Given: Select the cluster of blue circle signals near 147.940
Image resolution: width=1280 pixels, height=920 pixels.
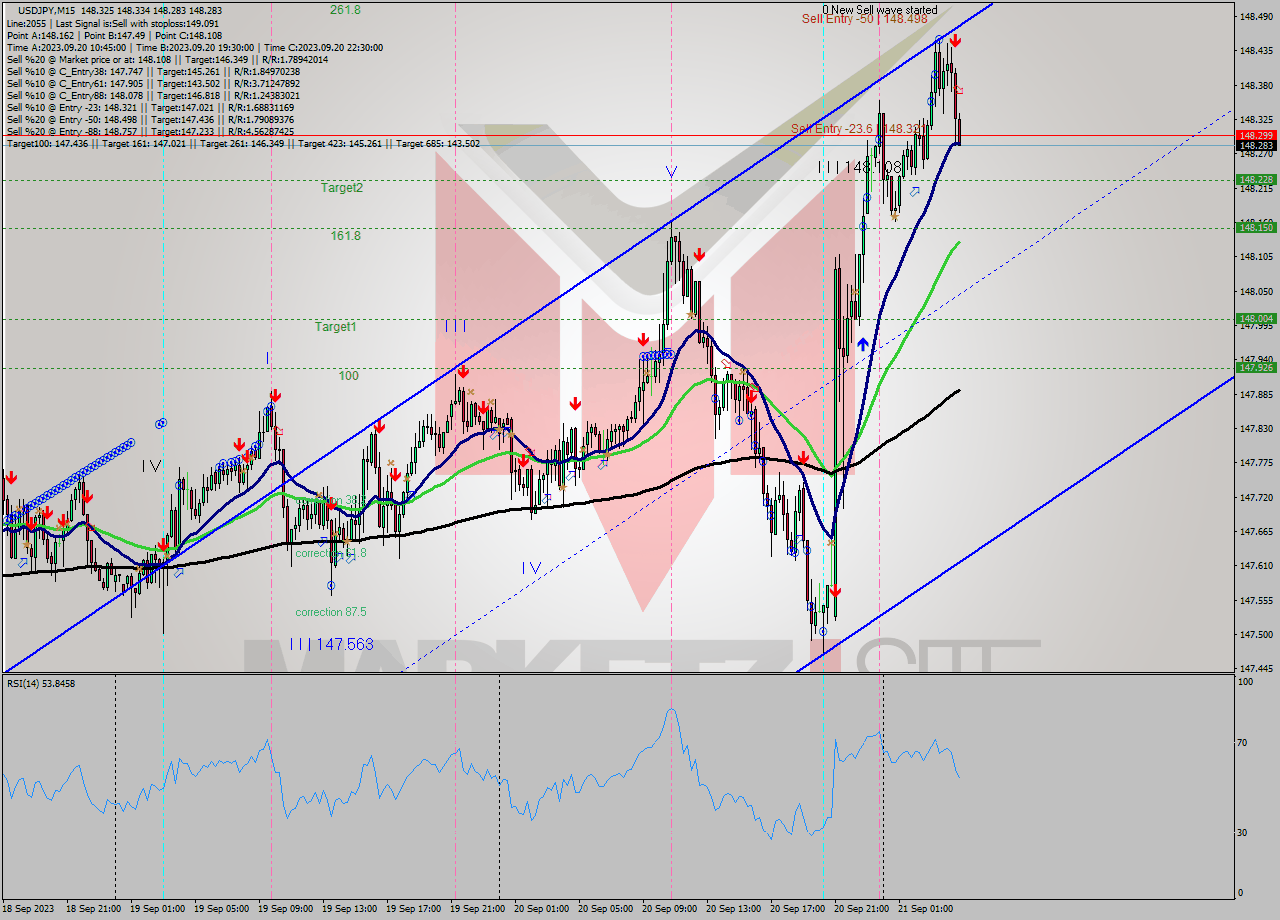Looking at the screenshot, I should click(656, 353).
